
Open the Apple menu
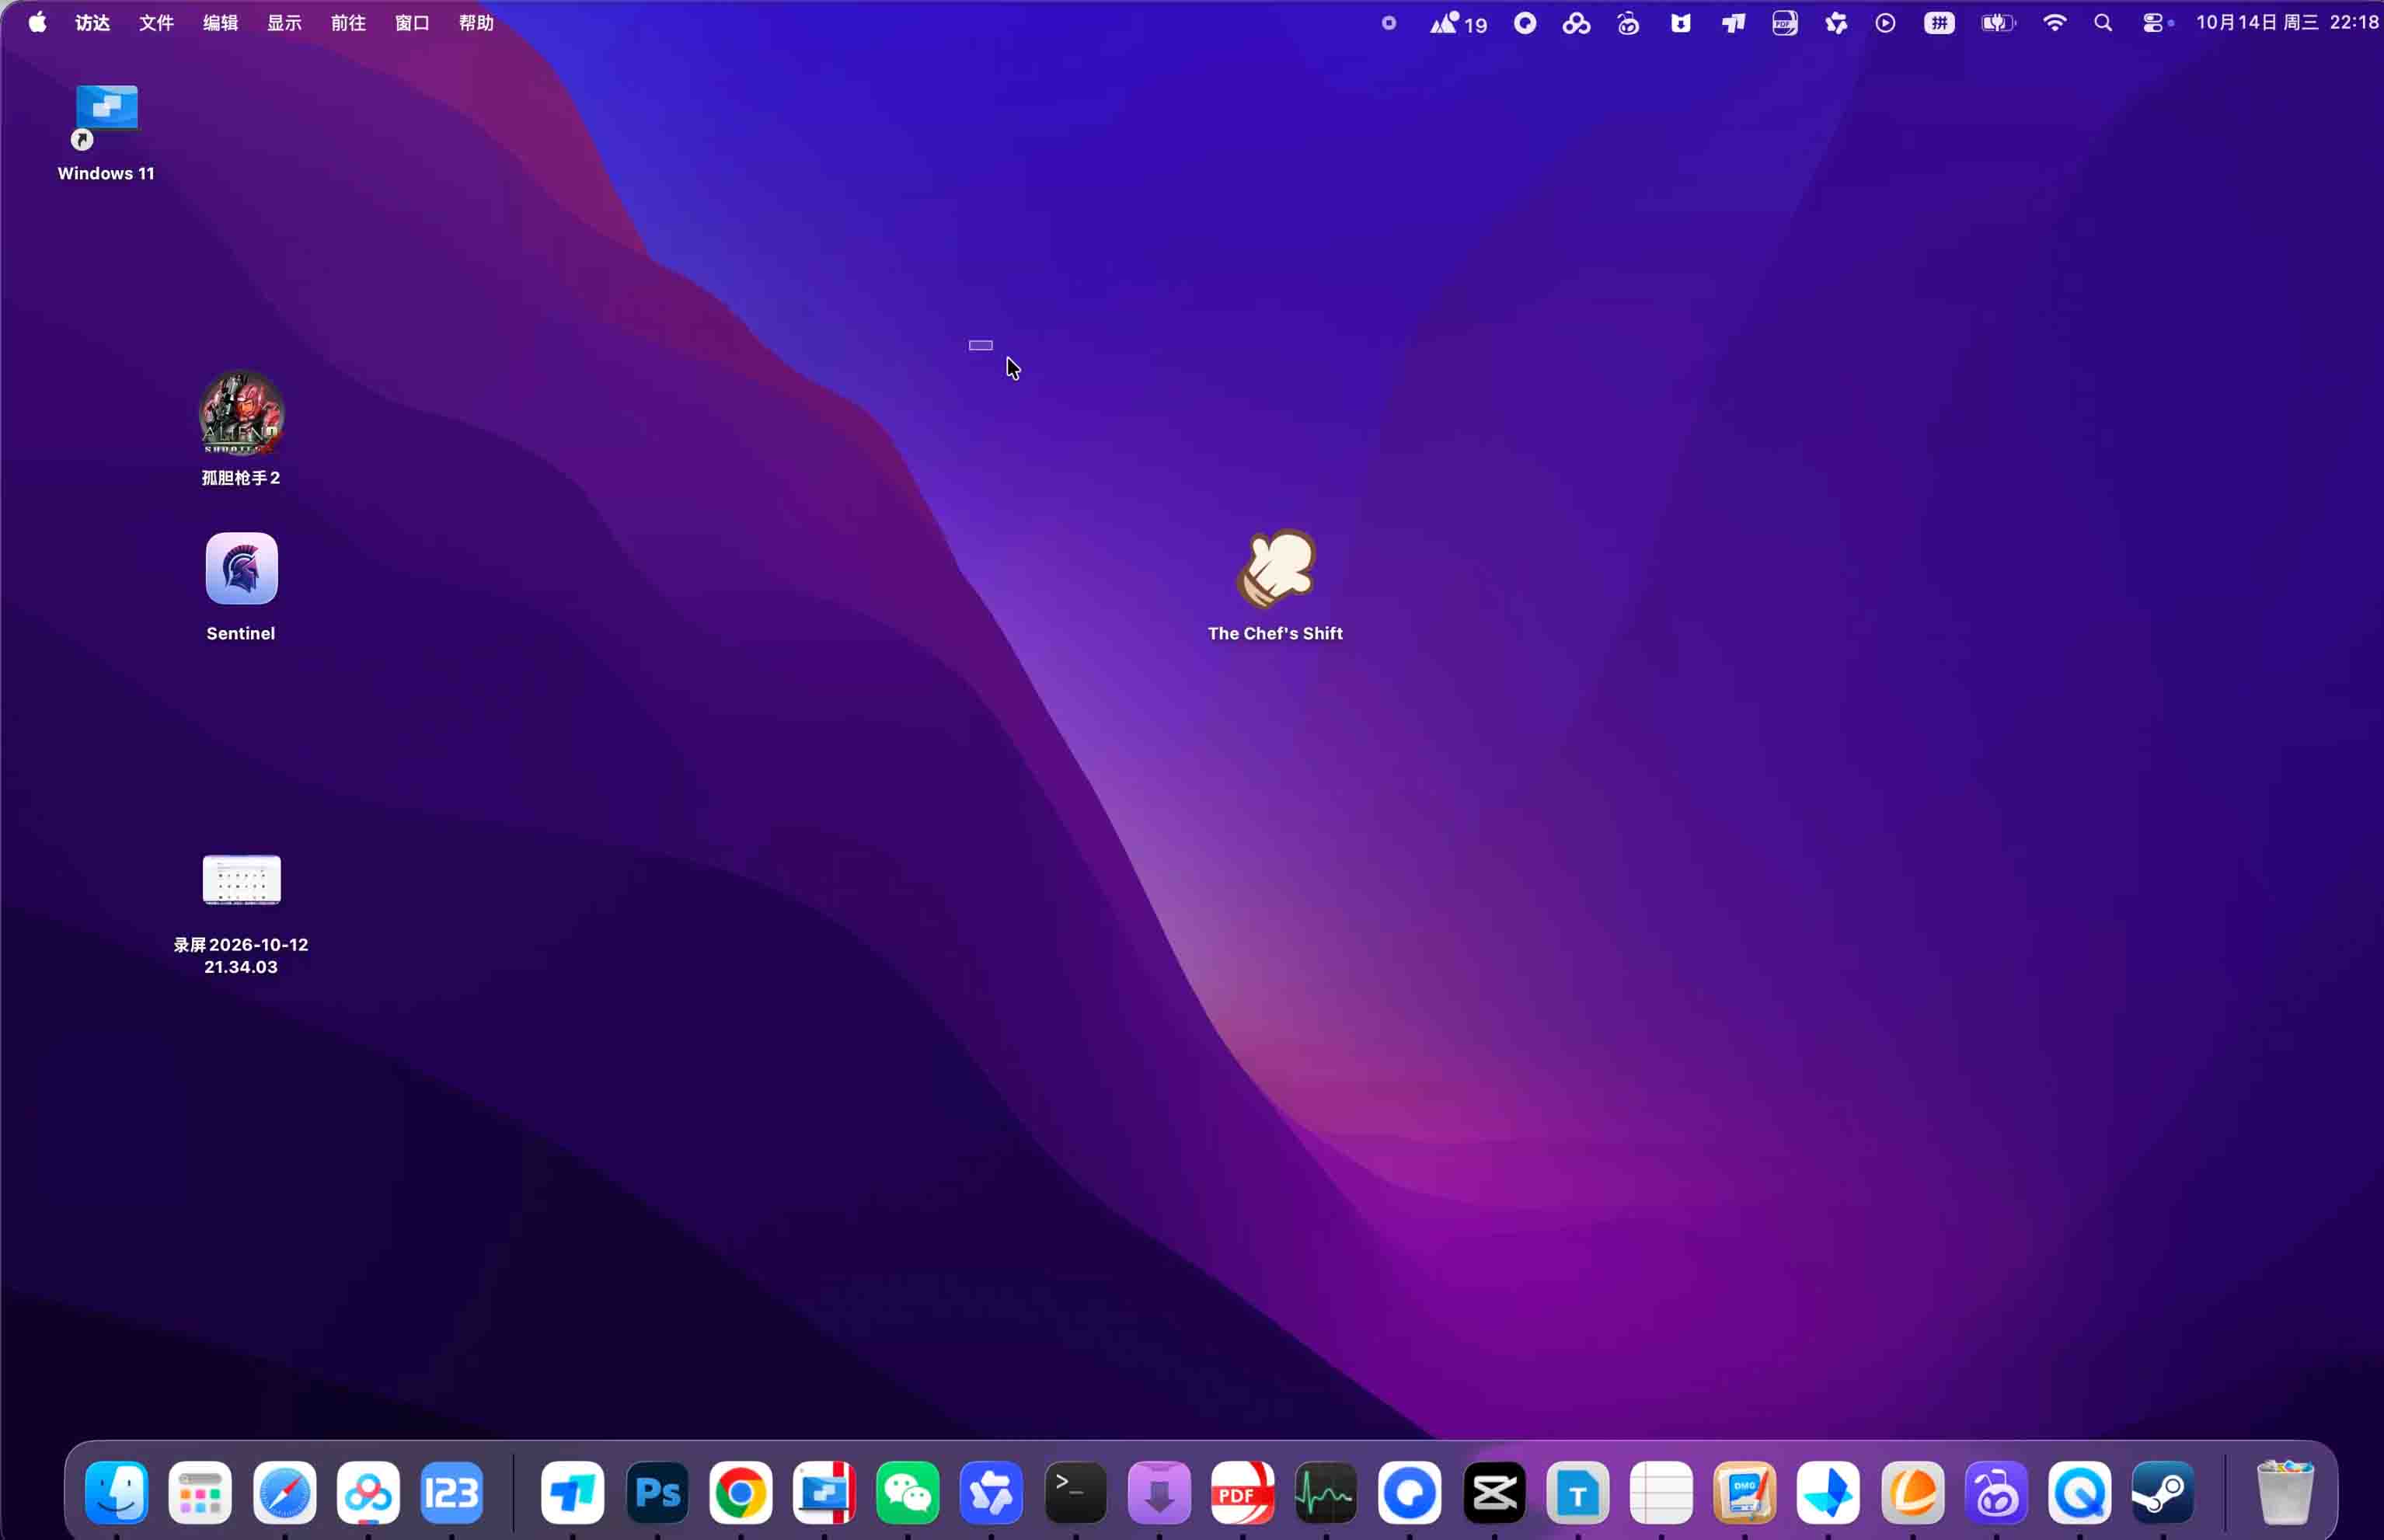click(x=37, y=22)
